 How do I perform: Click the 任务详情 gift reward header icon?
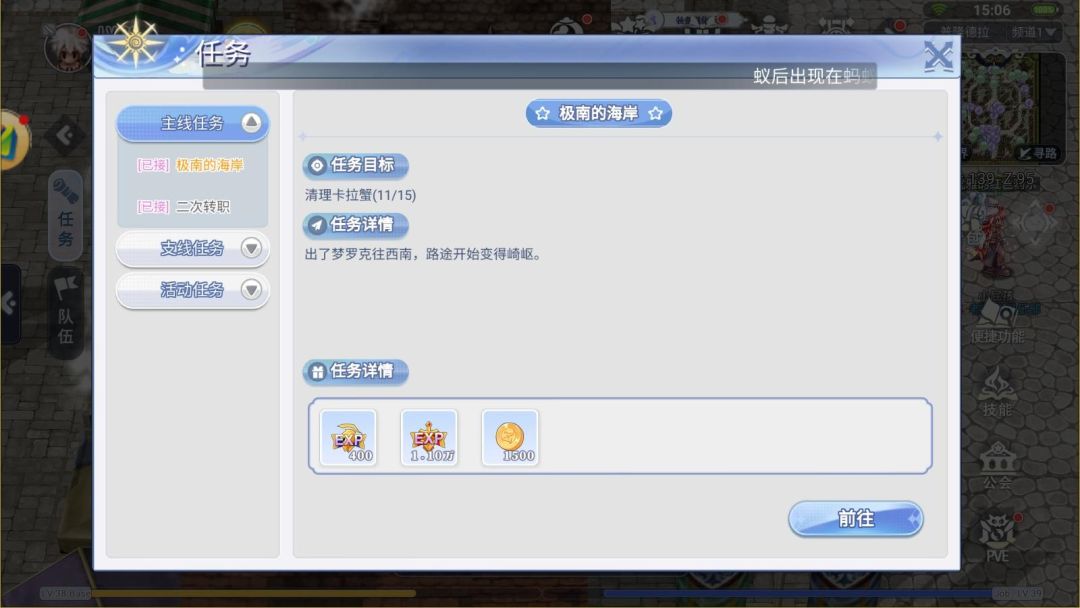click(x=317, y=372)
